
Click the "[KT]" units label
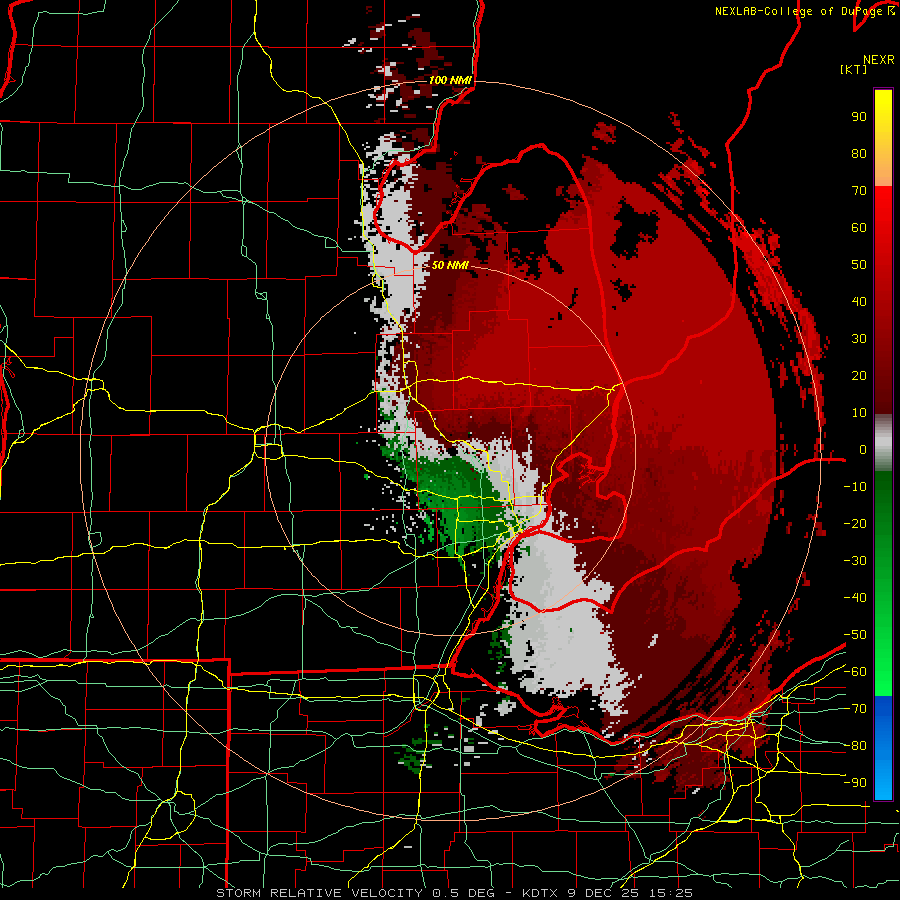(854, 69)
